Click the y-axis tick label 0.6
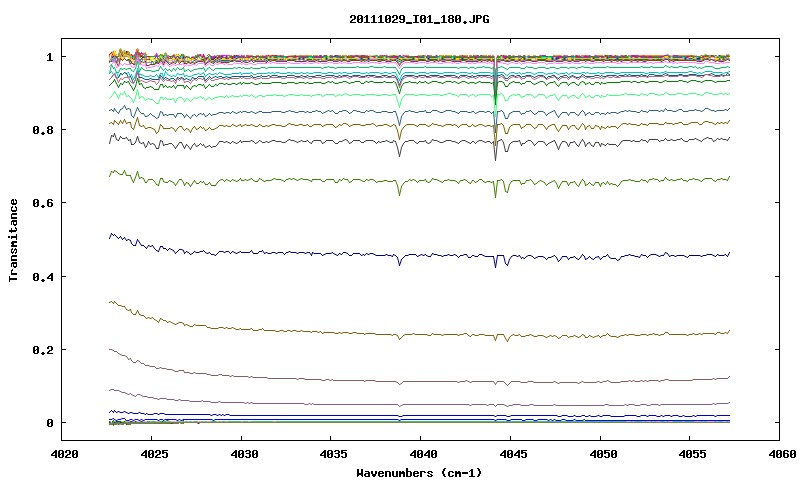Image resolution: width=800 pixels, height=480 pixels. pos(42,203)
